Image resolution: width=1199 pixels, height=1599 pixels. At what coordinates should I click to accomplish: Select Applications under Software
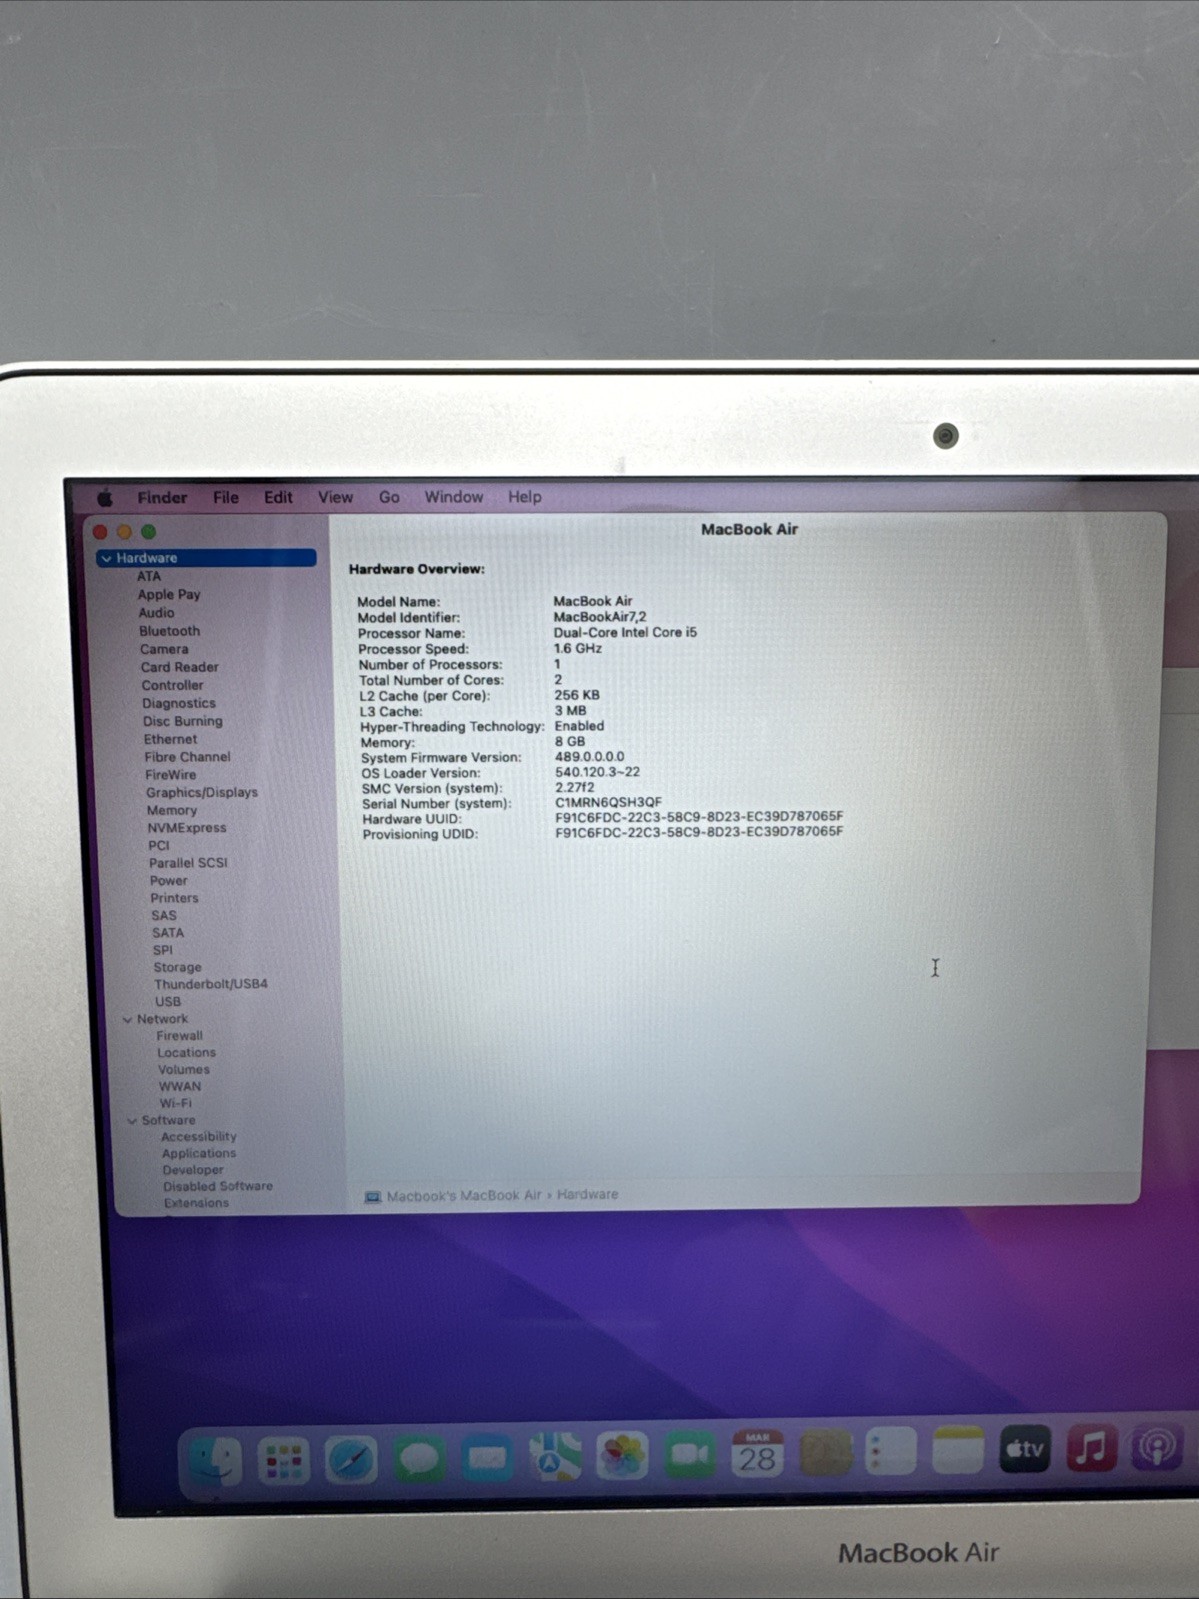(199, 1153)
